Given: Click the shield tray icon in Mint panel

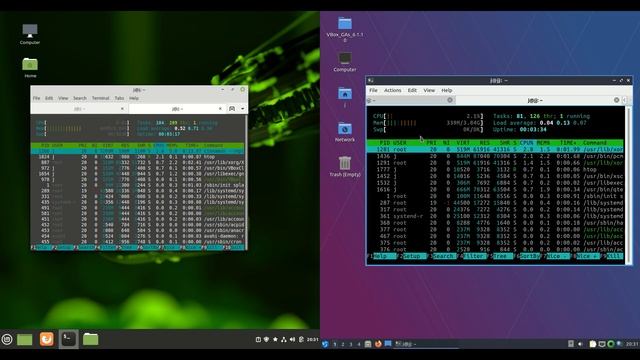Looking at the screenshot, I should [x=267, y=339].
